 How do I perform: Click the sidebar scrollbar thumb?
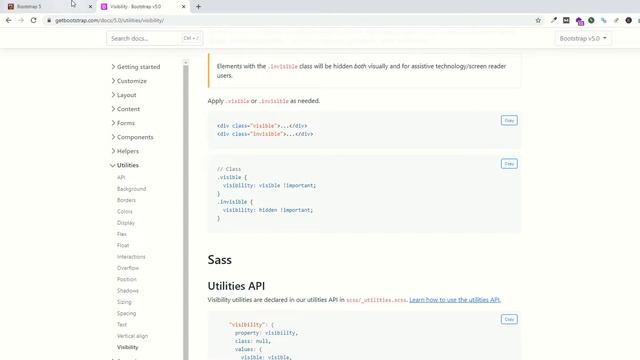pyautogui.click(x=186, y=212)
